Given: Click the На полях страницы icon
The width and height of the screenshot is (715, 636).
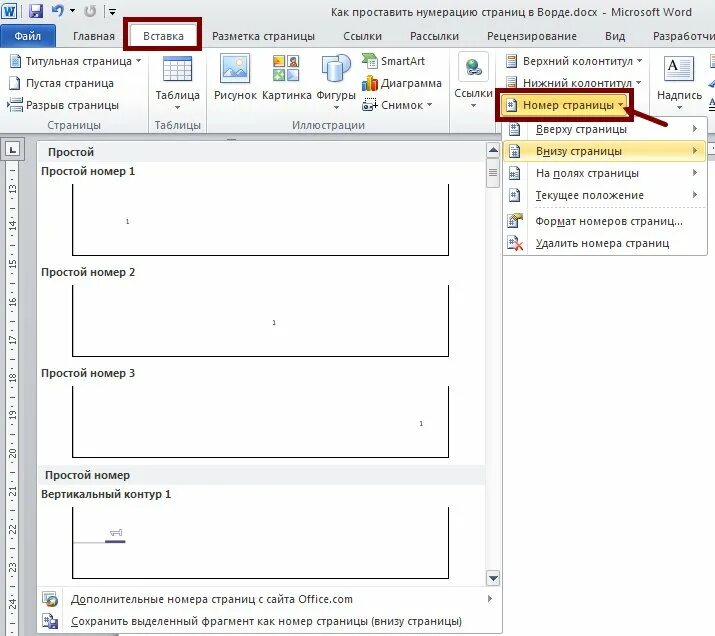Looking at the screenshot, I should [514, 173].
